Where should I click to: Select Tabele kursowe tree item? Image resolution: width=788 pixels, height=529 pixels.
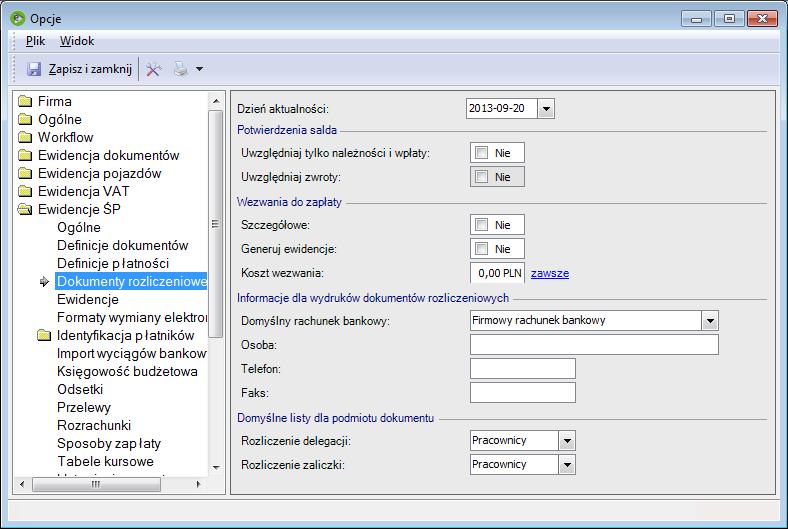point(105,461)
